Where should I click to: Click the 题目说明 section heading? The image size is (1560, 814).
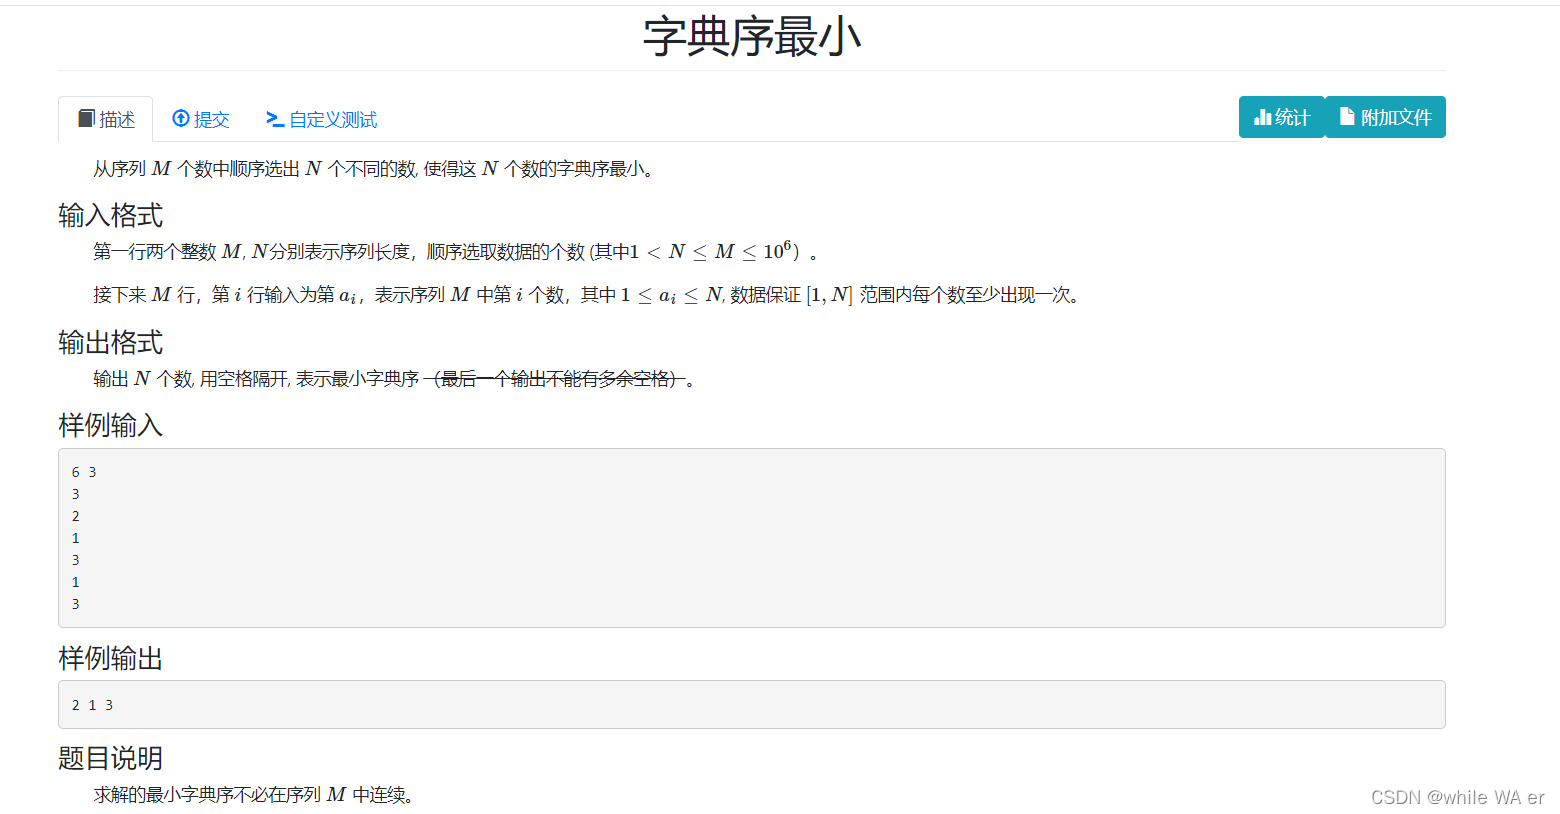click(x=110, y=758)
